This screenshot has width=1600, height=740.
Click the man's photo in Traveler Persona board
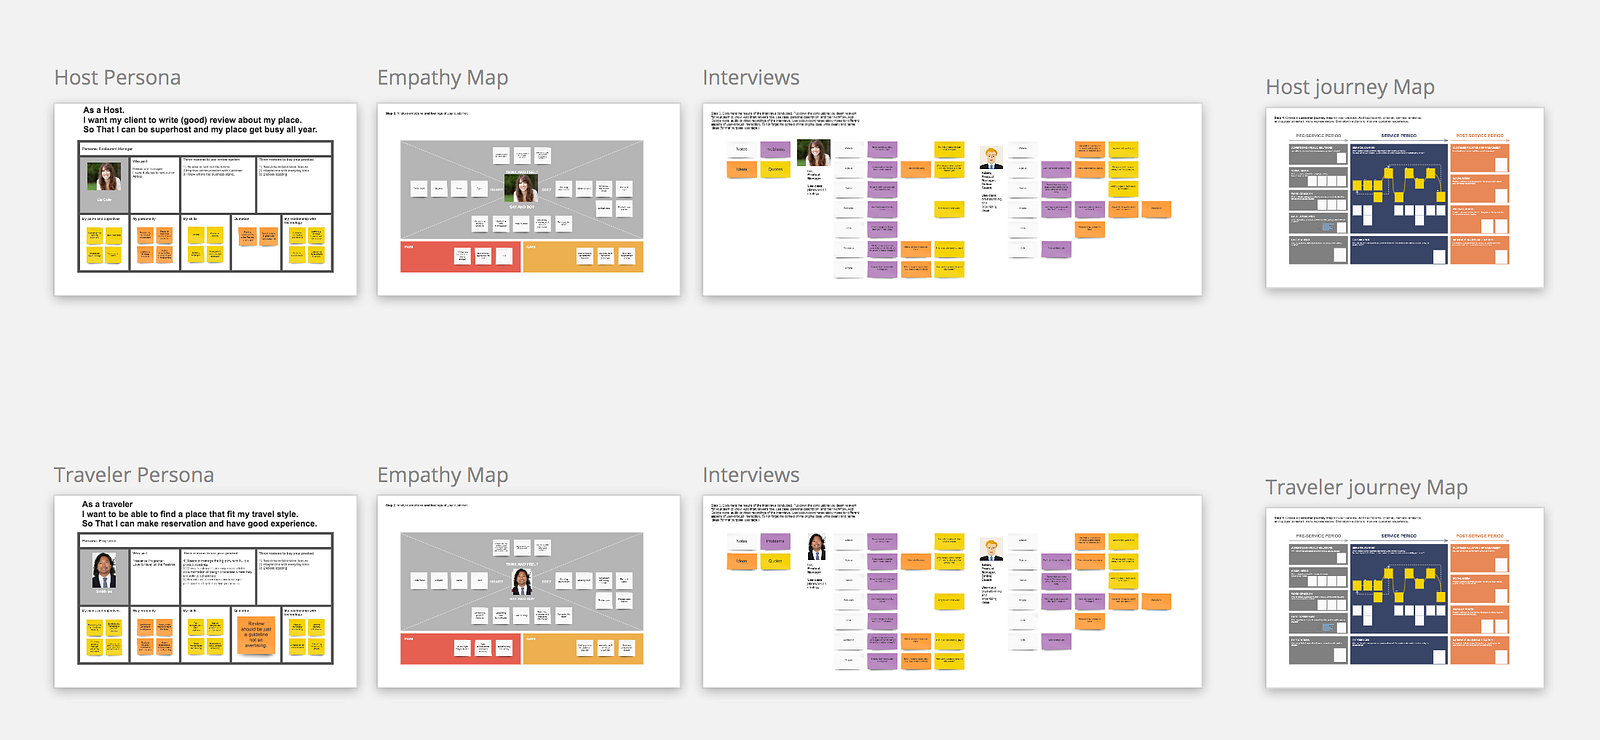coord(104,570)
